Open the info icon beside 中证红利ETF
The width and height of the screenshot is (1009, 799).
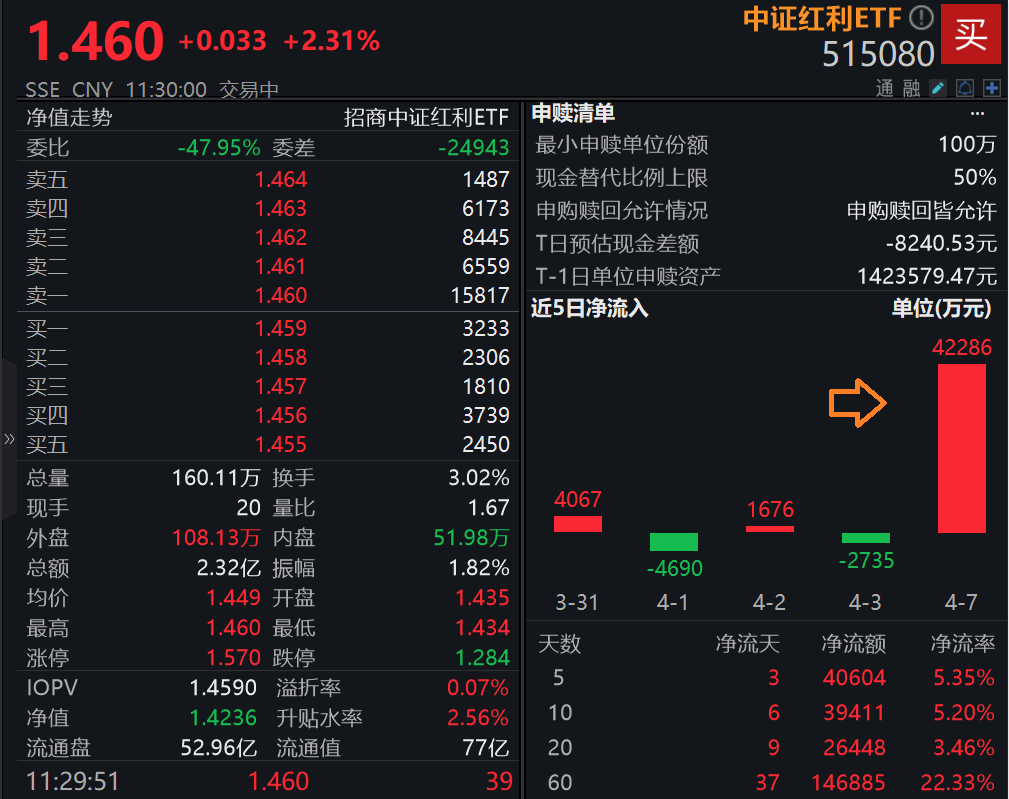921,18
